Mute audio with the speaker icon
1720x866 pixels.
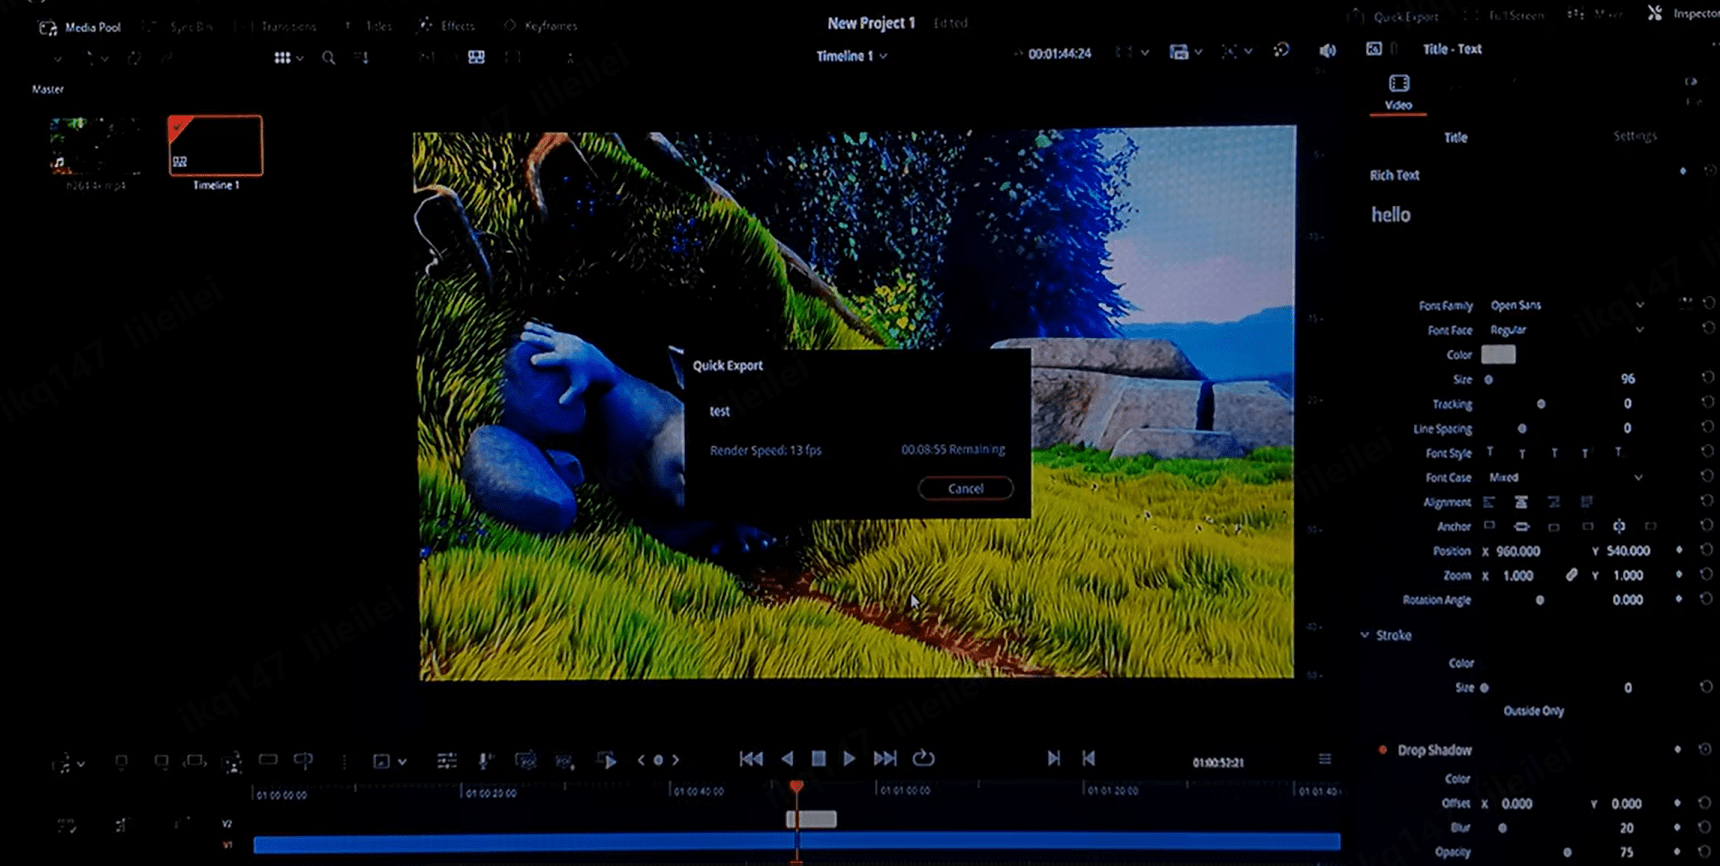[1327, 51]
